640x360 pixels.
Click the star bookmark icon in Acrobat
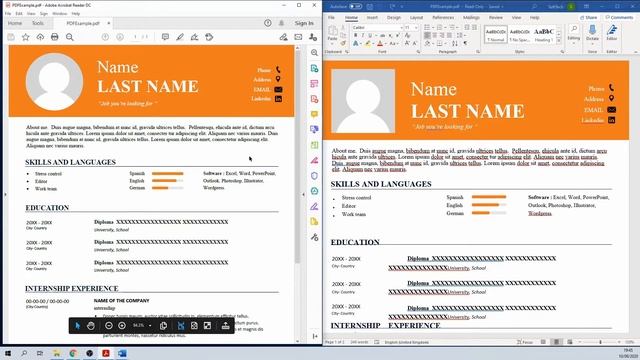tap(25, 37)
